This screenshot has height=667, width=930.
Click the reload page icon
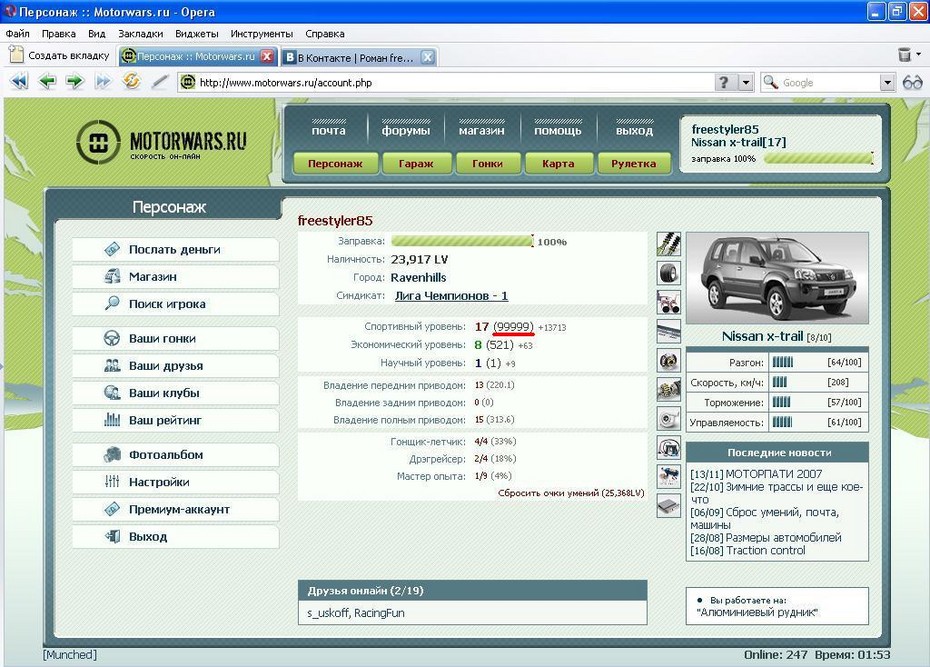(132, 81)
